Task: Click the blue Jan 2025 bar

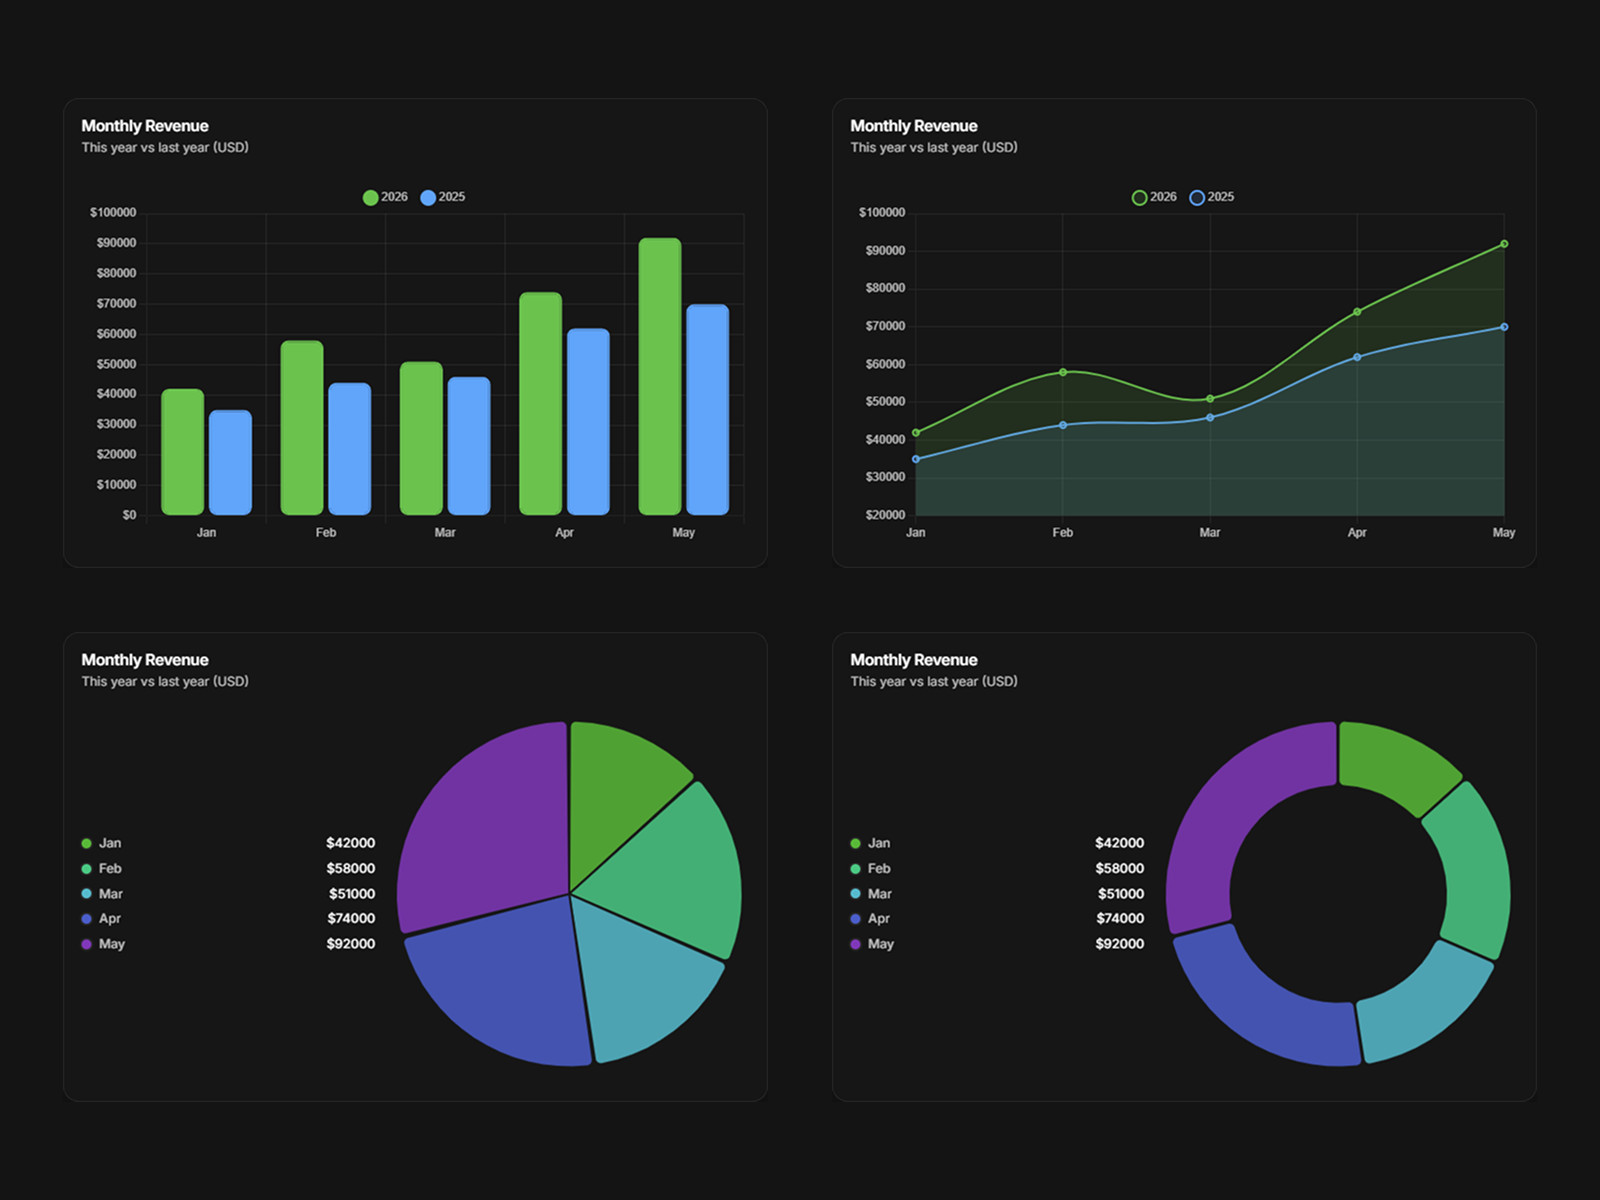Action: pos(230,463)
